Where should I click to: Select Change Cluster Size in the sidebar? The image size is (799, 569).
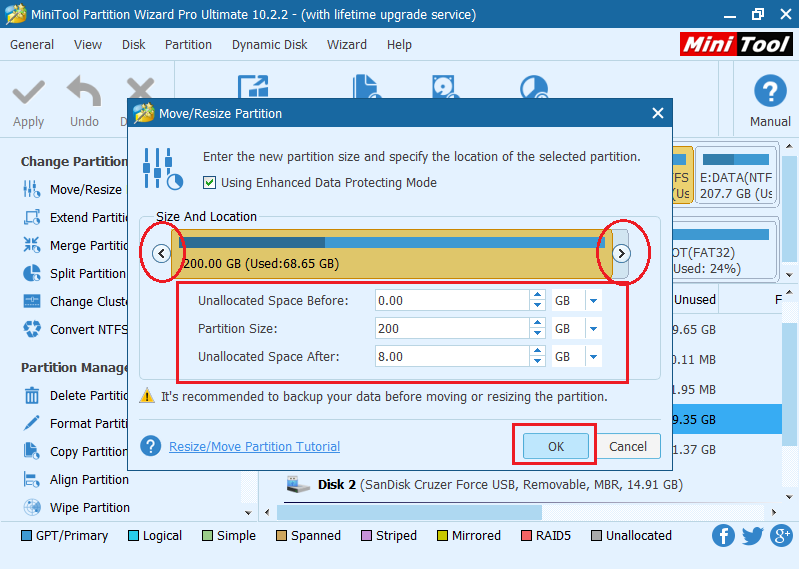click(73, 302)
